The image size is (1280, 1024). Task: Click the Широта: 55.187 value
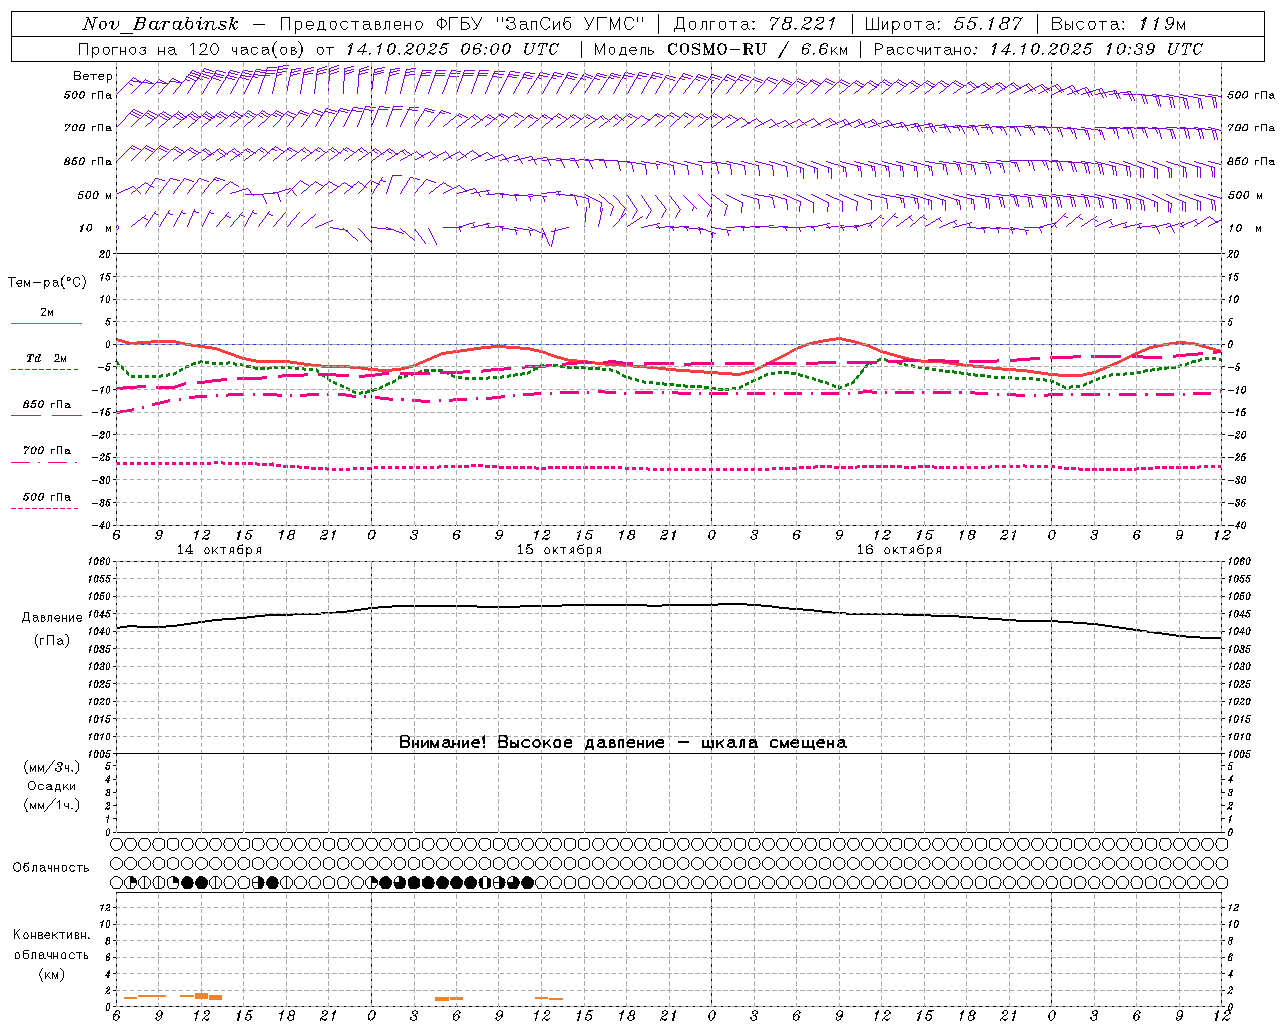tap(943, 24)
